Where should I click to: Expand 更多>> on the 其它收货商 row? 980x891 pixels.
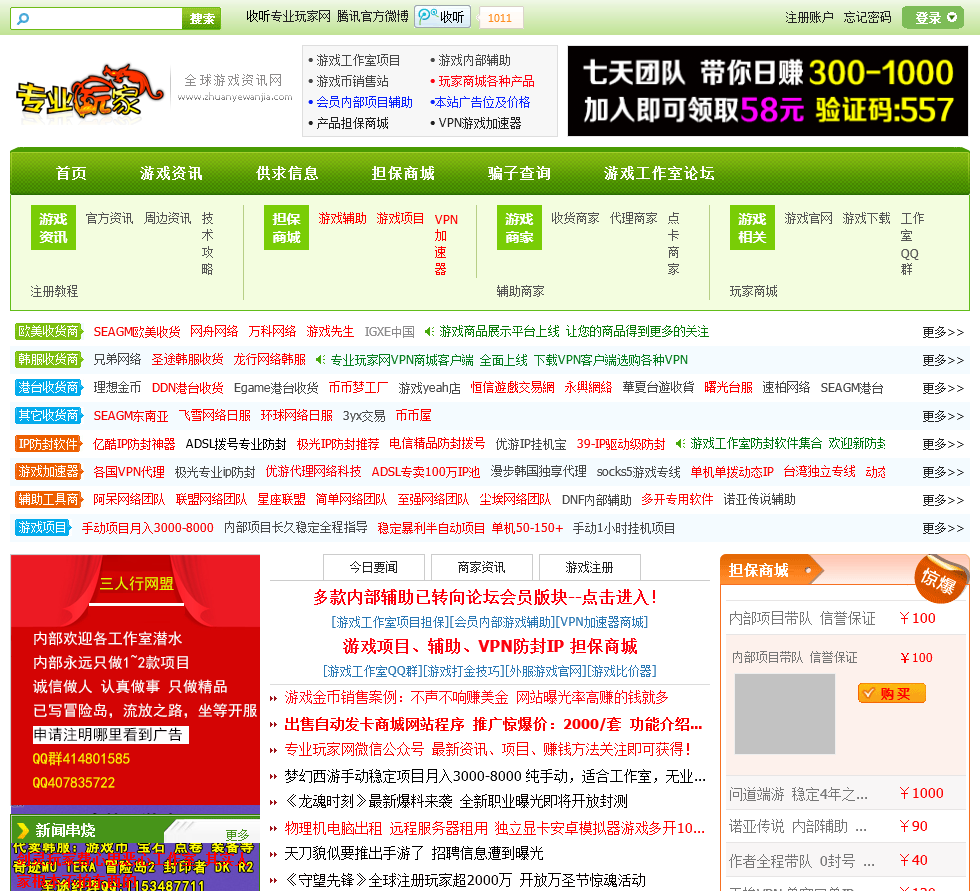[942, 416]
